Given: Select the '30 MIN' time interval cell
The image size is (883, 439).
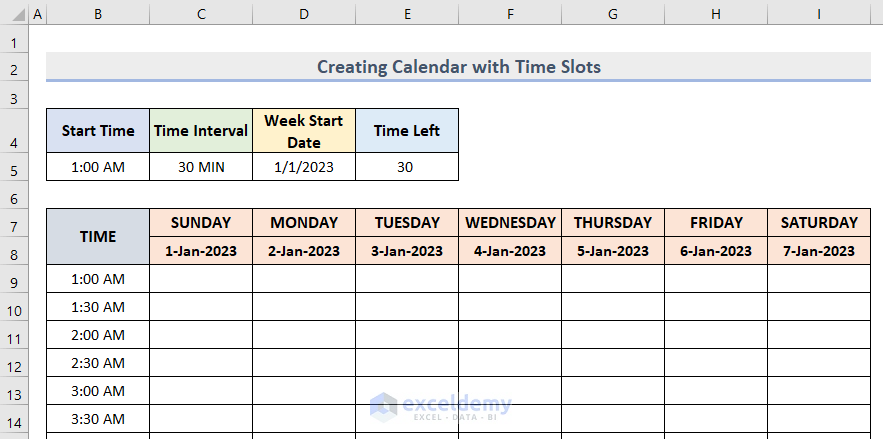Looking at the screenshot, I should tap(201, 167).
